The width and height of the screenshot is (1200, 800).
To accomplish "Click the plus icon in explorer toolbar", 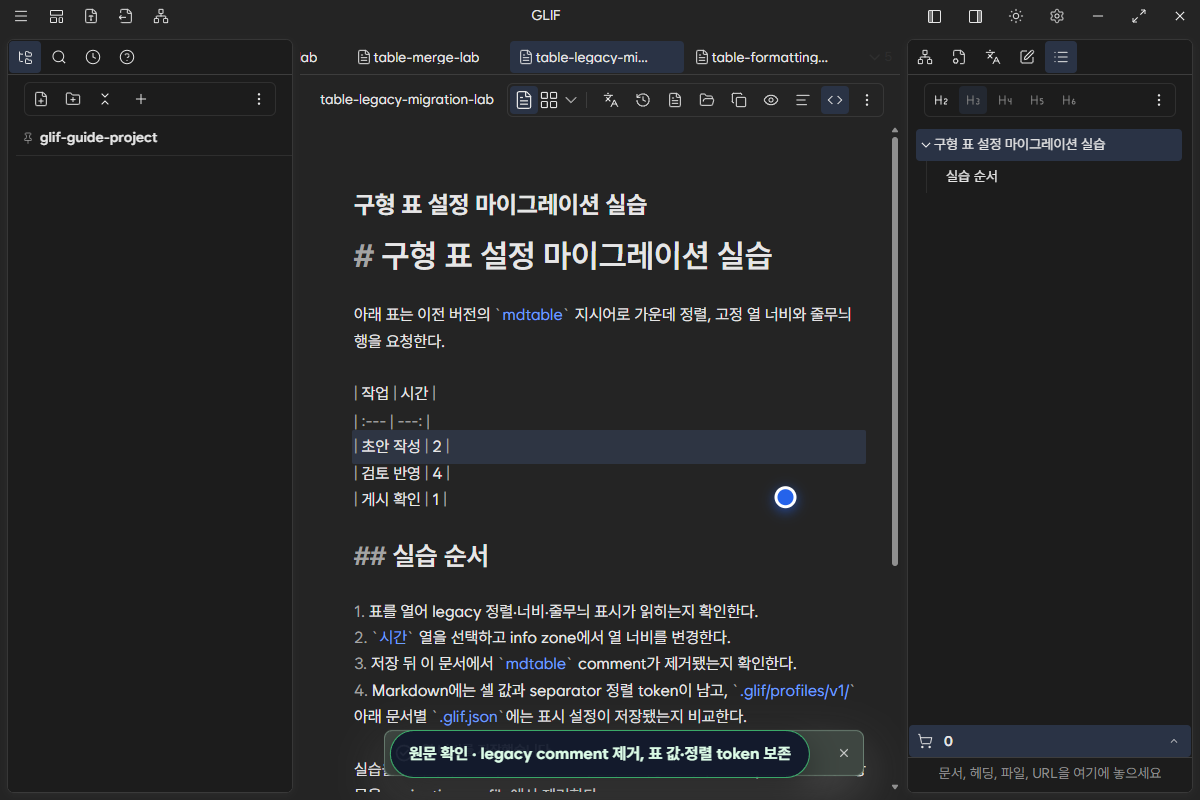I will click(141, 99).
